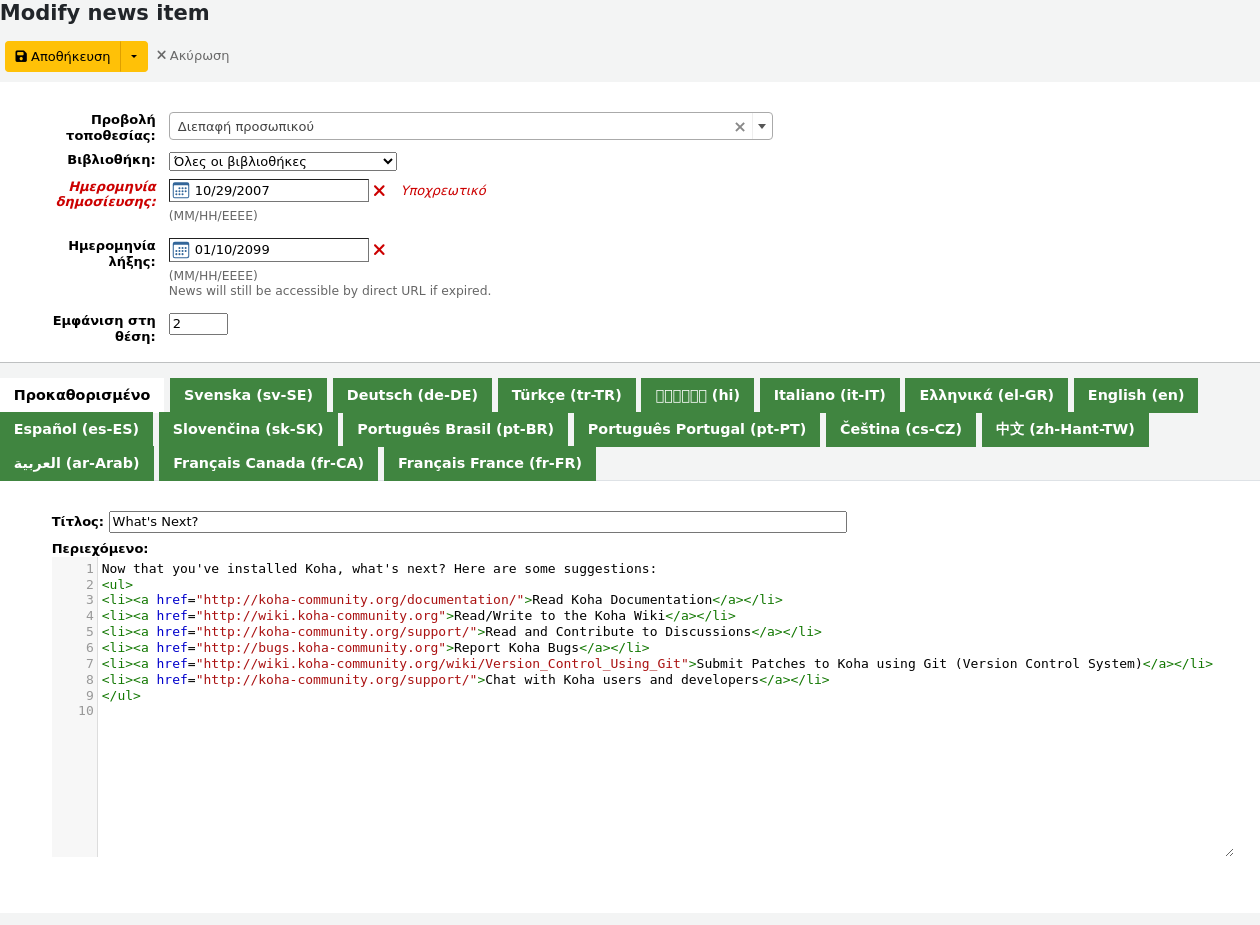Viewport: 1260px width, 925px height.
Task: Switch to Svenska (sv-SE) tab
Action: (248, 395)
